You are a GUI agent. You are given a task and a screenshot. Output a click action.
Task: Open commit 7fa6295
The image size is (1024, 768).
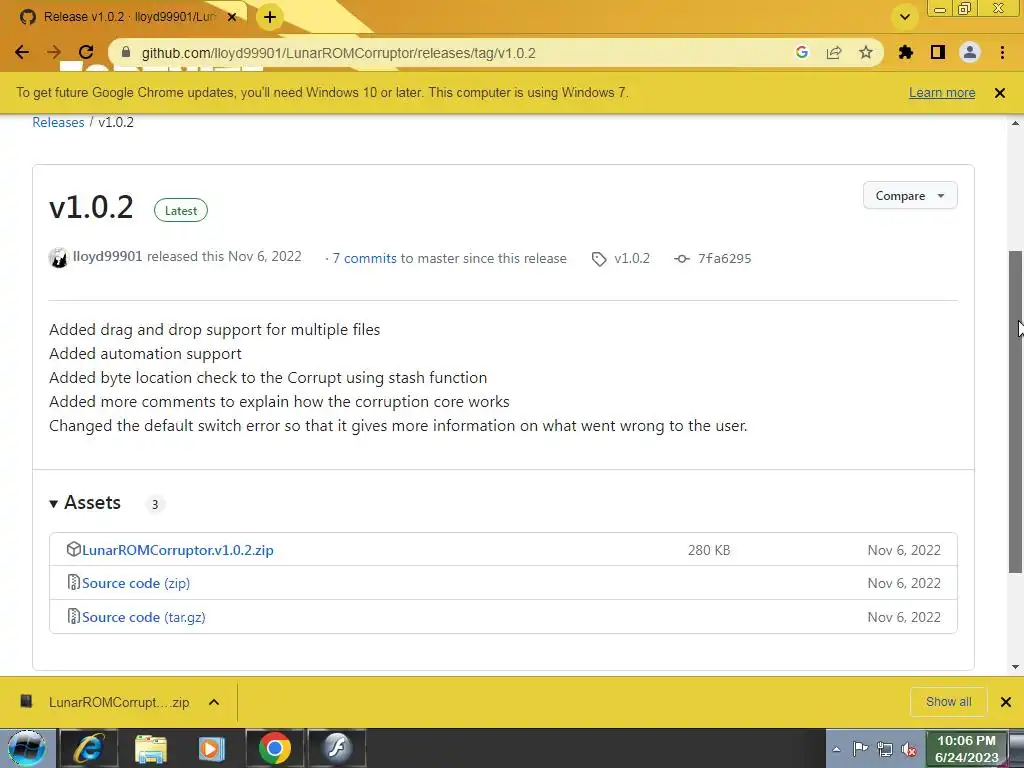pyautogui.click(x=724, y=259)
